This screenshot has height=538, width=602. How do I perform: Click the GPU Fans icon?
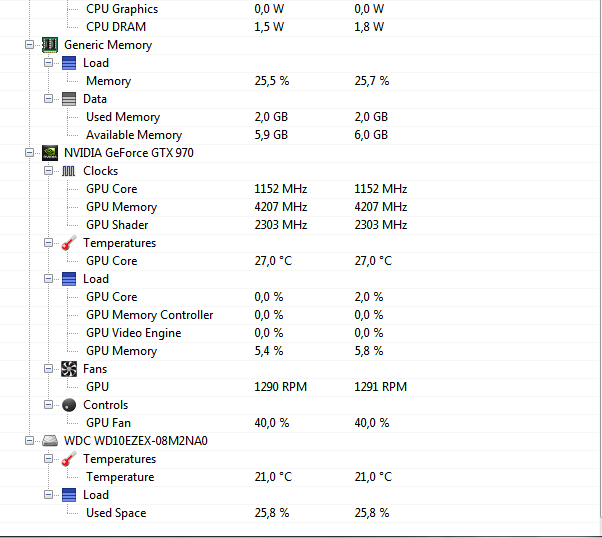click(68, 369)
